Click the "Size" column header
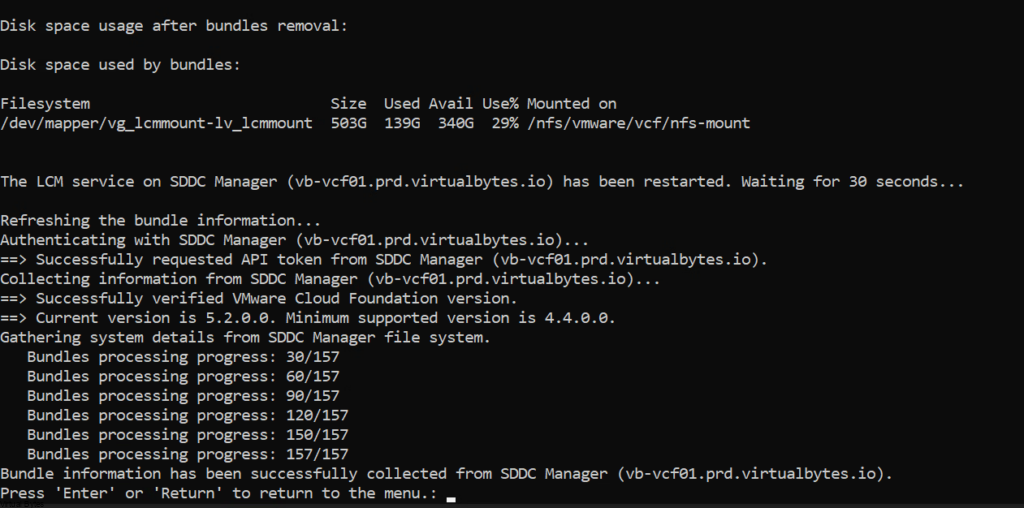Screen dimensions: 1024x508 (x=348, y=104)
